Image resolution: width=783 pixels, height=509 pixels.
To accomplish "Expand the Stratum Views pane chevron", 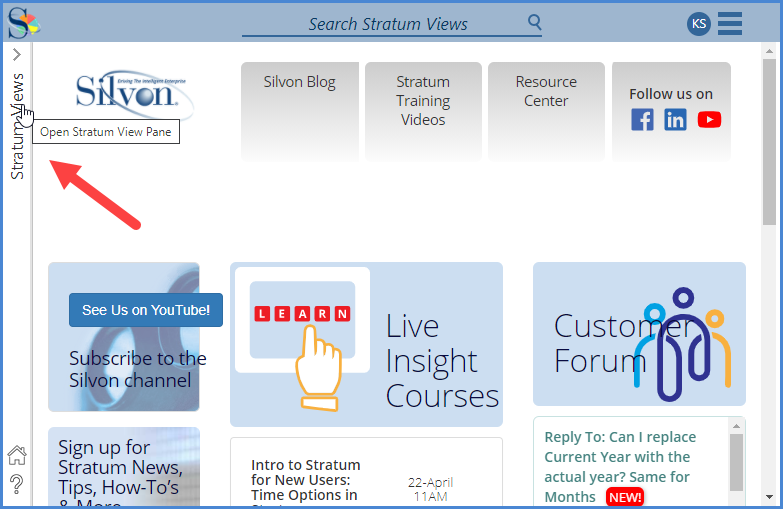I will click(17, 55).
